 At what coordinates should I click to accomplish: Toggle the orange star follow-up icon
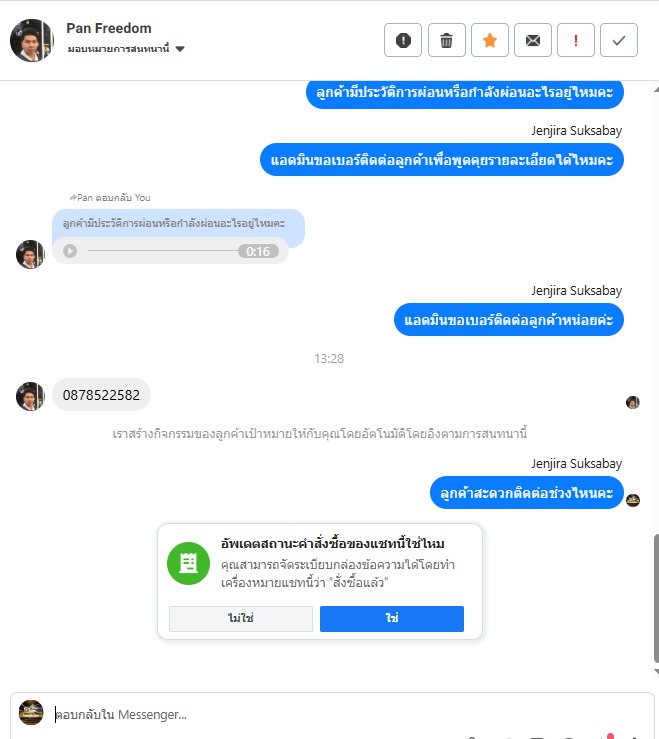pyautogui.click(x=490, y=40)
